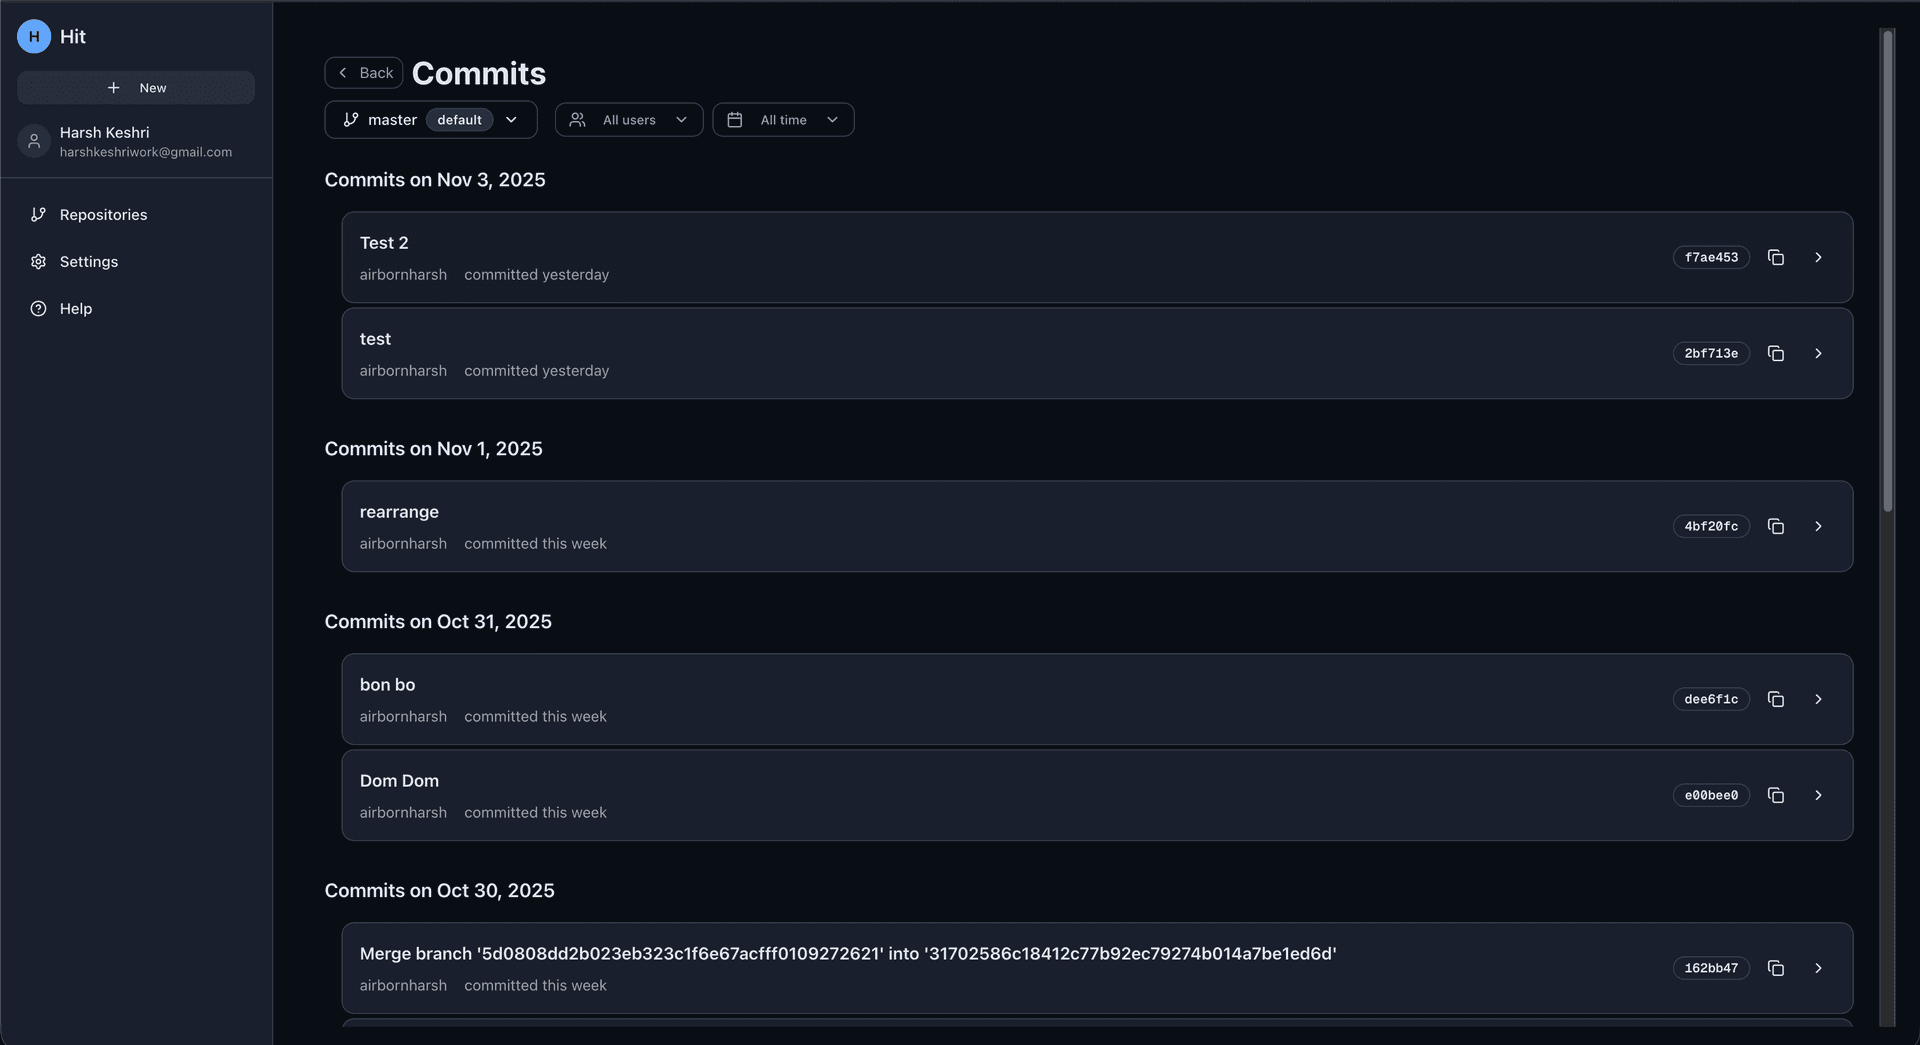Click the H avatar at the sidebar top
Screen dimensions: 1920x1045
(34, 36)
